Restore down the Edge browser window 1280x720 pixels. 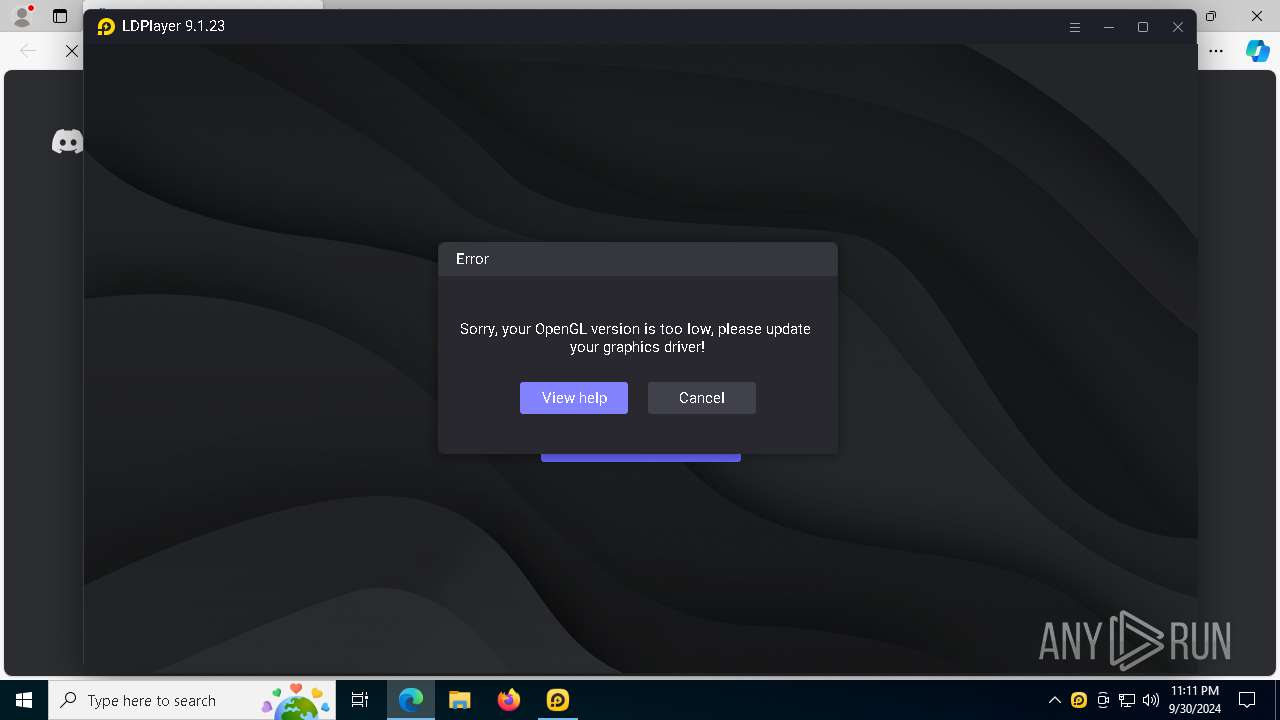tap(1211, 16)
